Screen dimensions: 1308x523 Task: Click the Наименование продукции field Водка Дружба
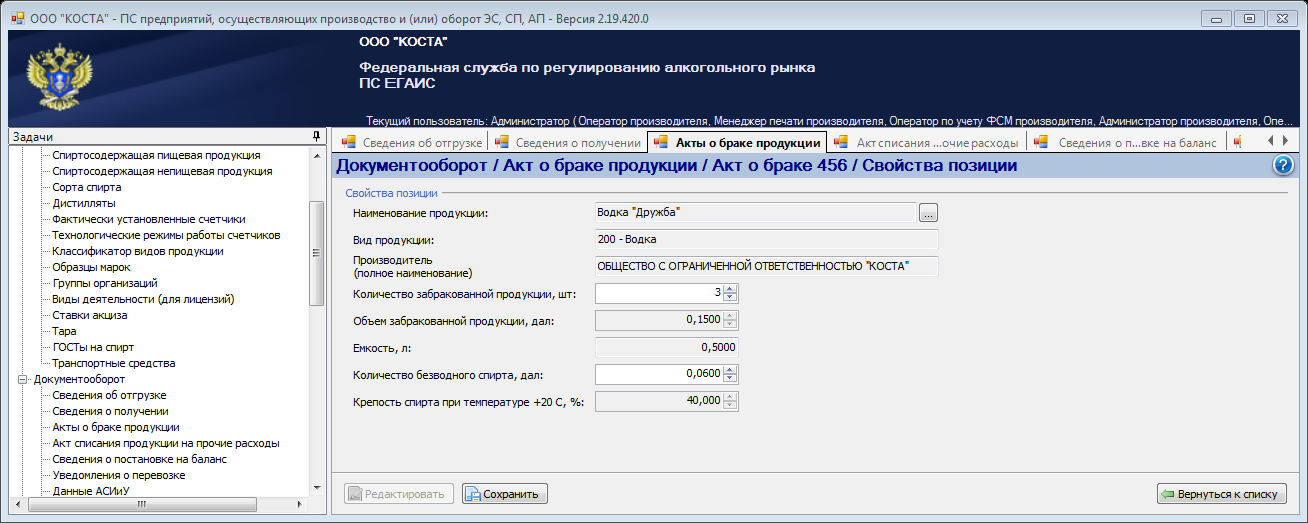click(x=755, y=212)
